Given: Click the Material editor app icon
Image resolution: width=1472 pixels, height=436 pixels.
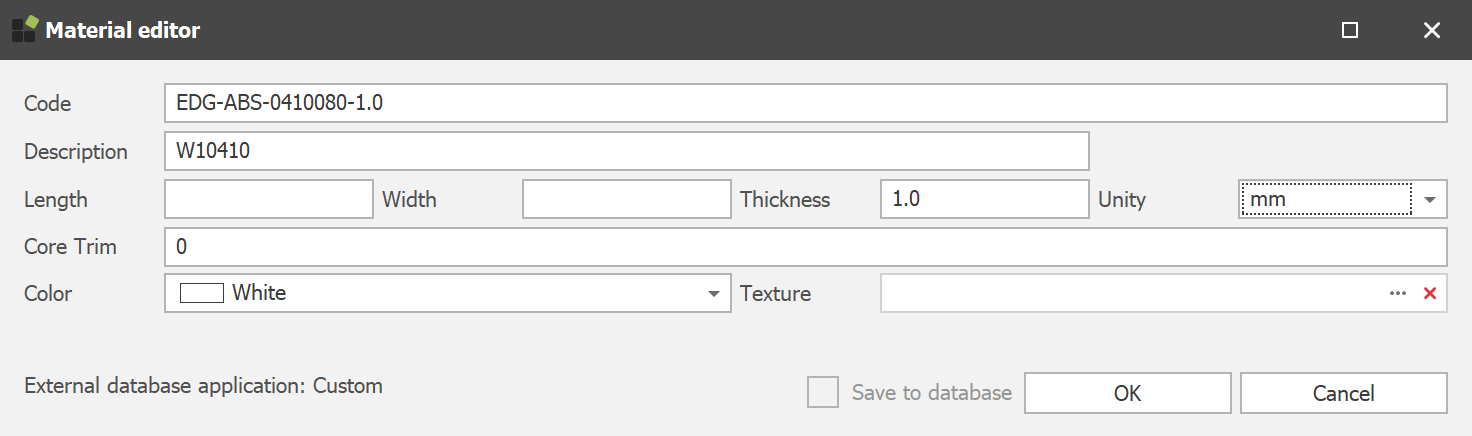Looking at the screenshot, I should (x=25, y=29).
